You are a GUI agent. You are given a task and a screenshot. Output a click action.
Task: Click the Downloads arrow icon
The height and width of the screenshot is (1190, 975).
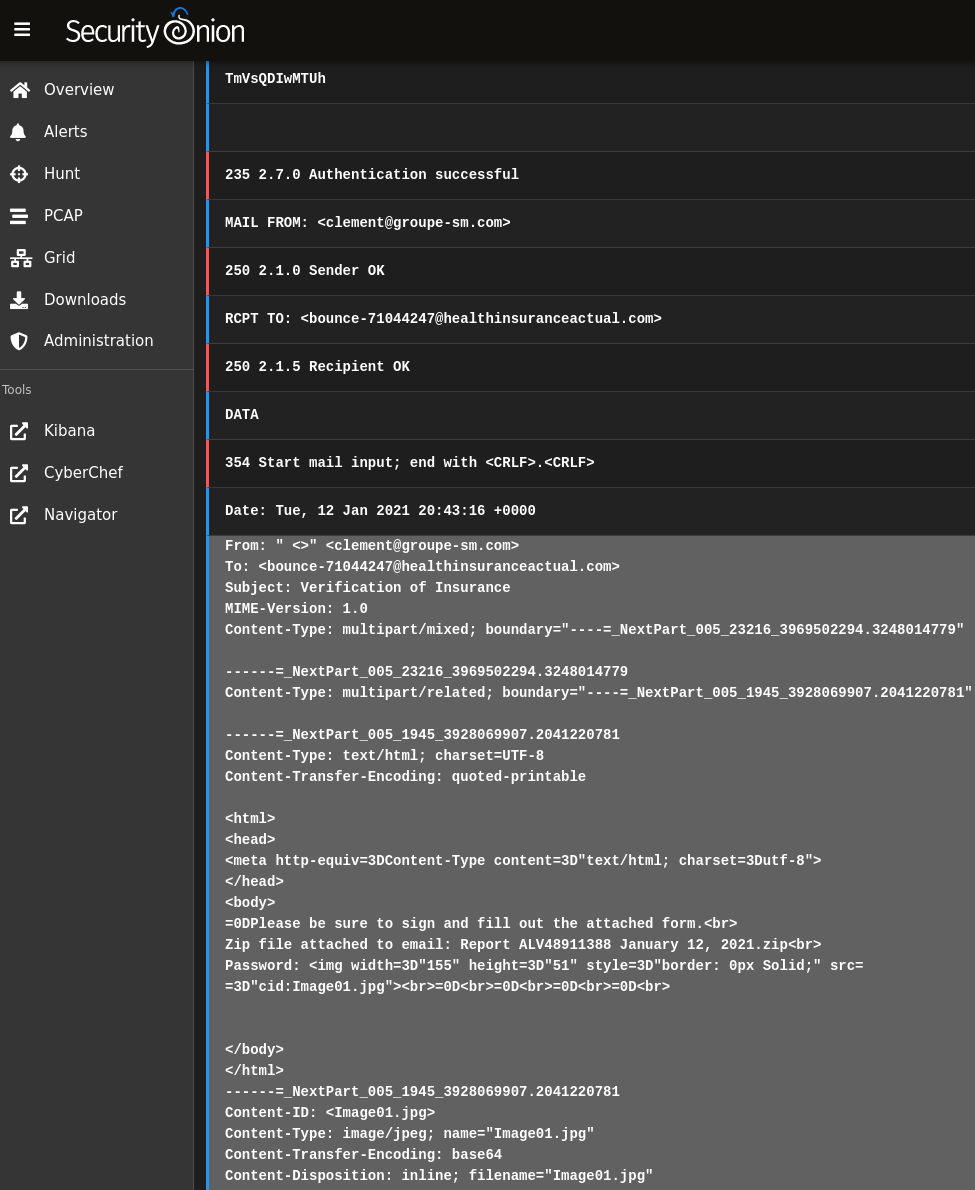click(19, 300)
